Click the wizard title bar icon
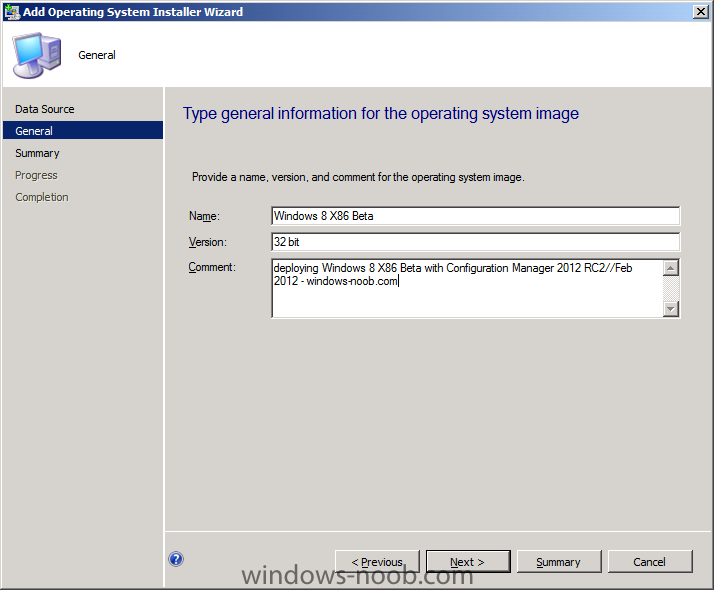 tap(12, 12)
